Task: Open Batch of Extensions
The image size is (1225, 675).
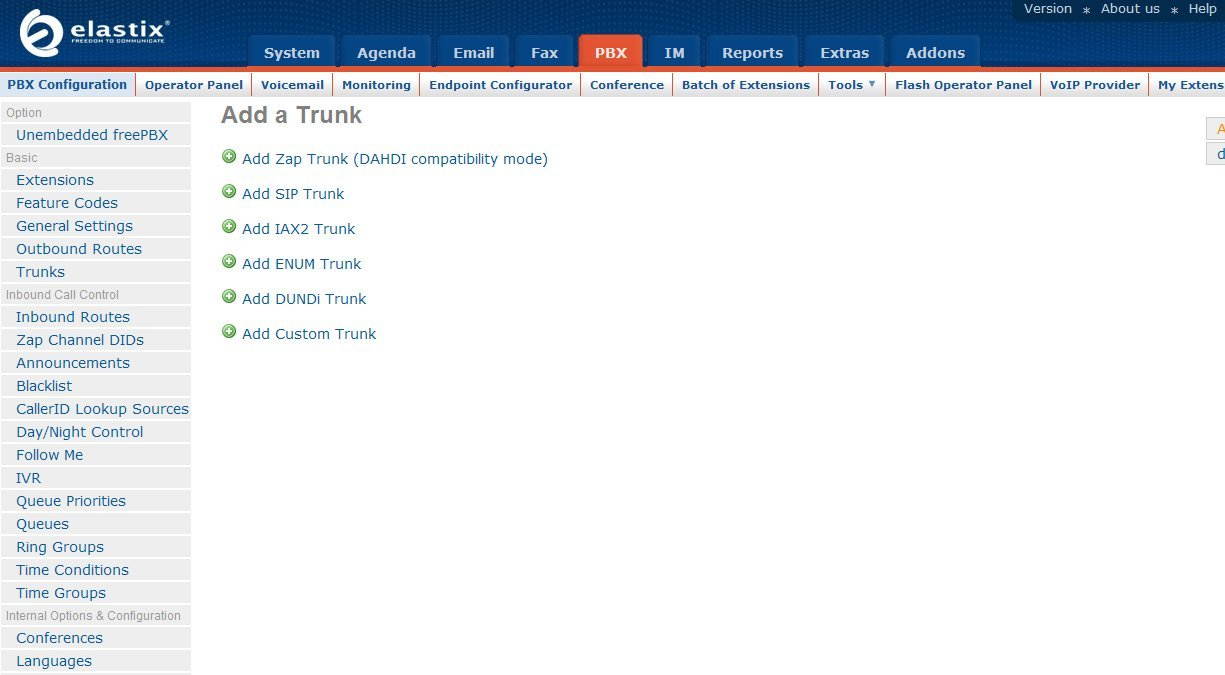Action: pyautogui.click(x=745, y=85)
